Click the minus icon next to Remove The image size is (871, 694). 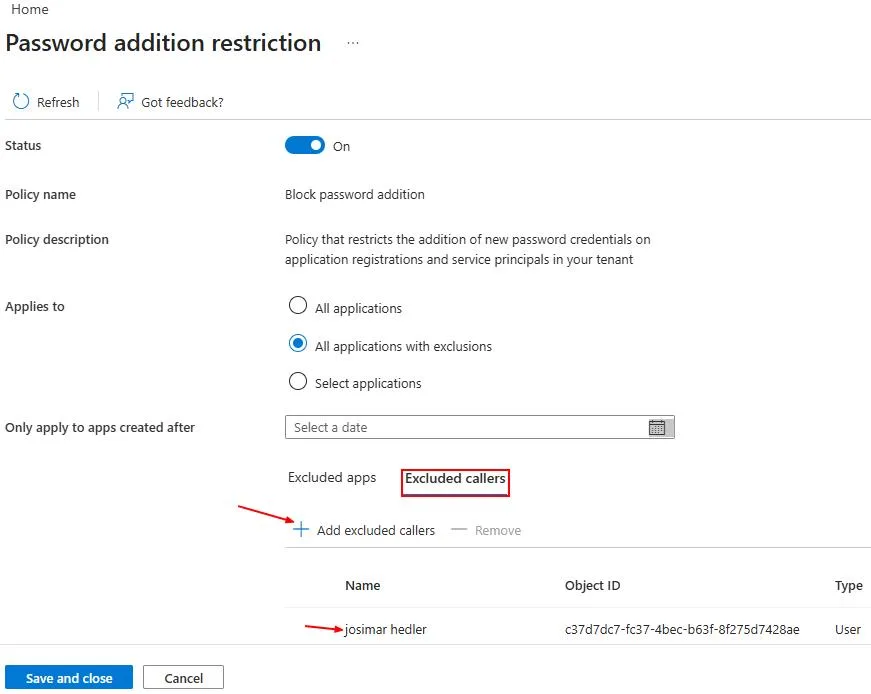click(x=459, y=530)
